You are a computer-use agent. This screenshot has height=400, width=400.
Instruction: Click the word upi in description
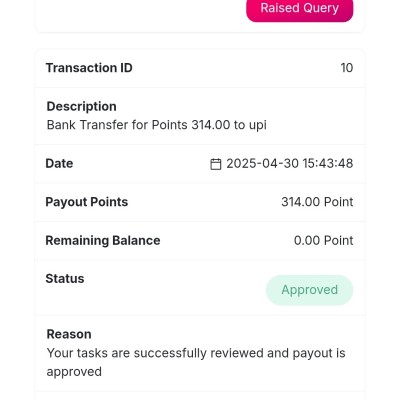[257, 125]
